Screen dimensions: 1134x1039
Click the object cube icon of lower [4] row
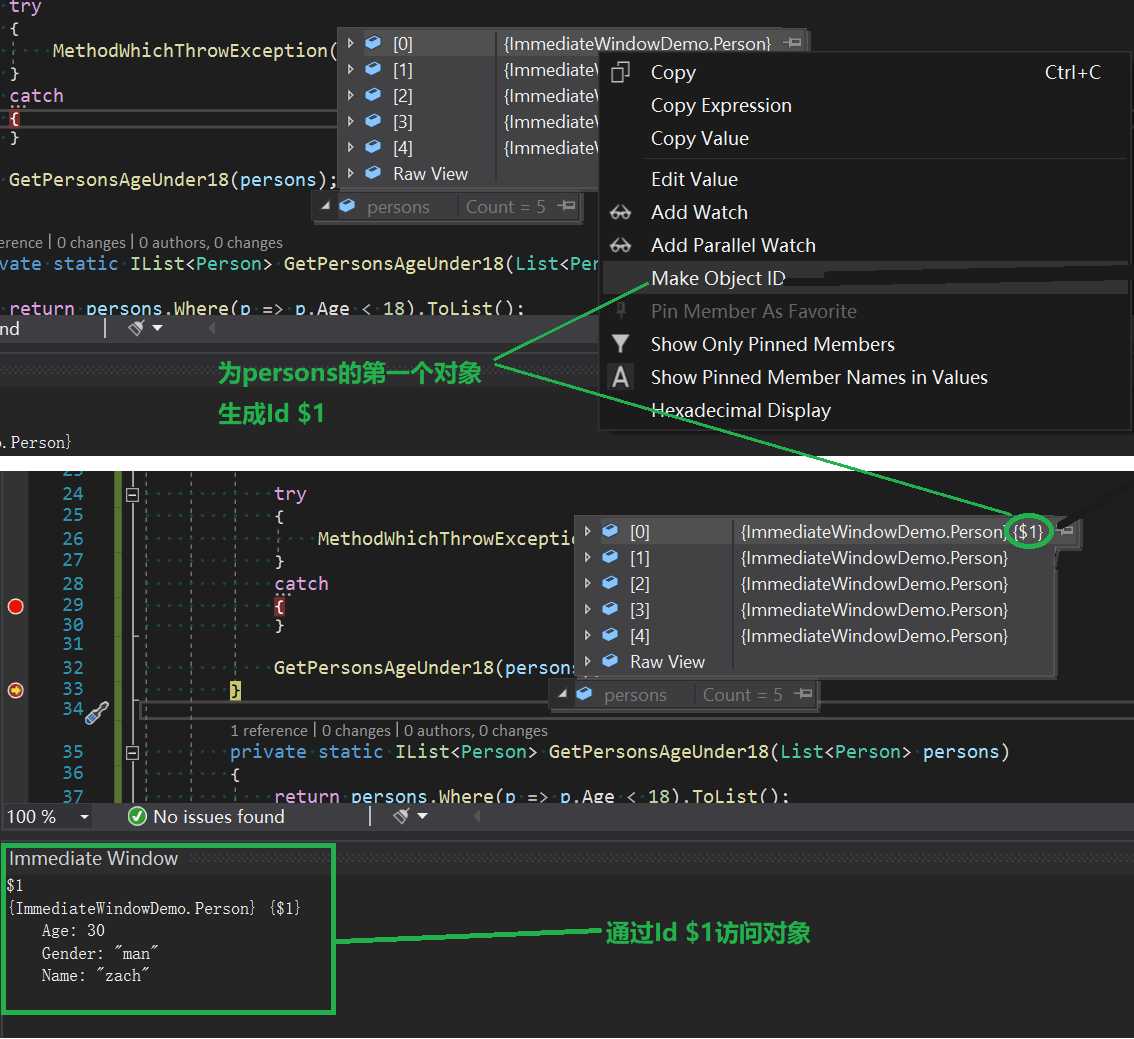(x=610, y=635)
